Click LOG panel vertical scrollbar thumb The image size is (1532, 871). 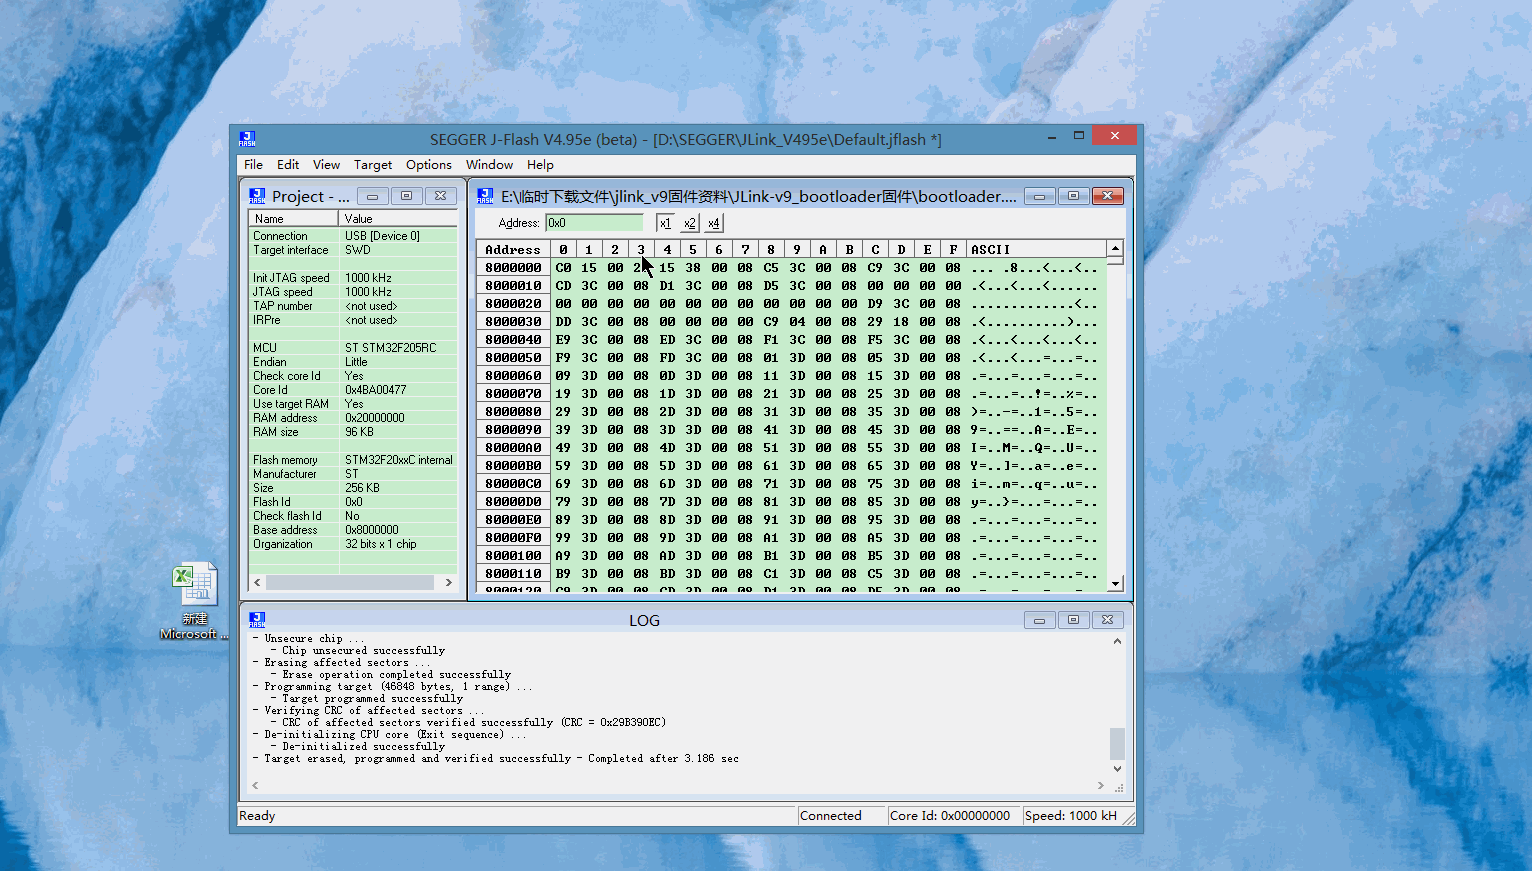pos(1117,743)
